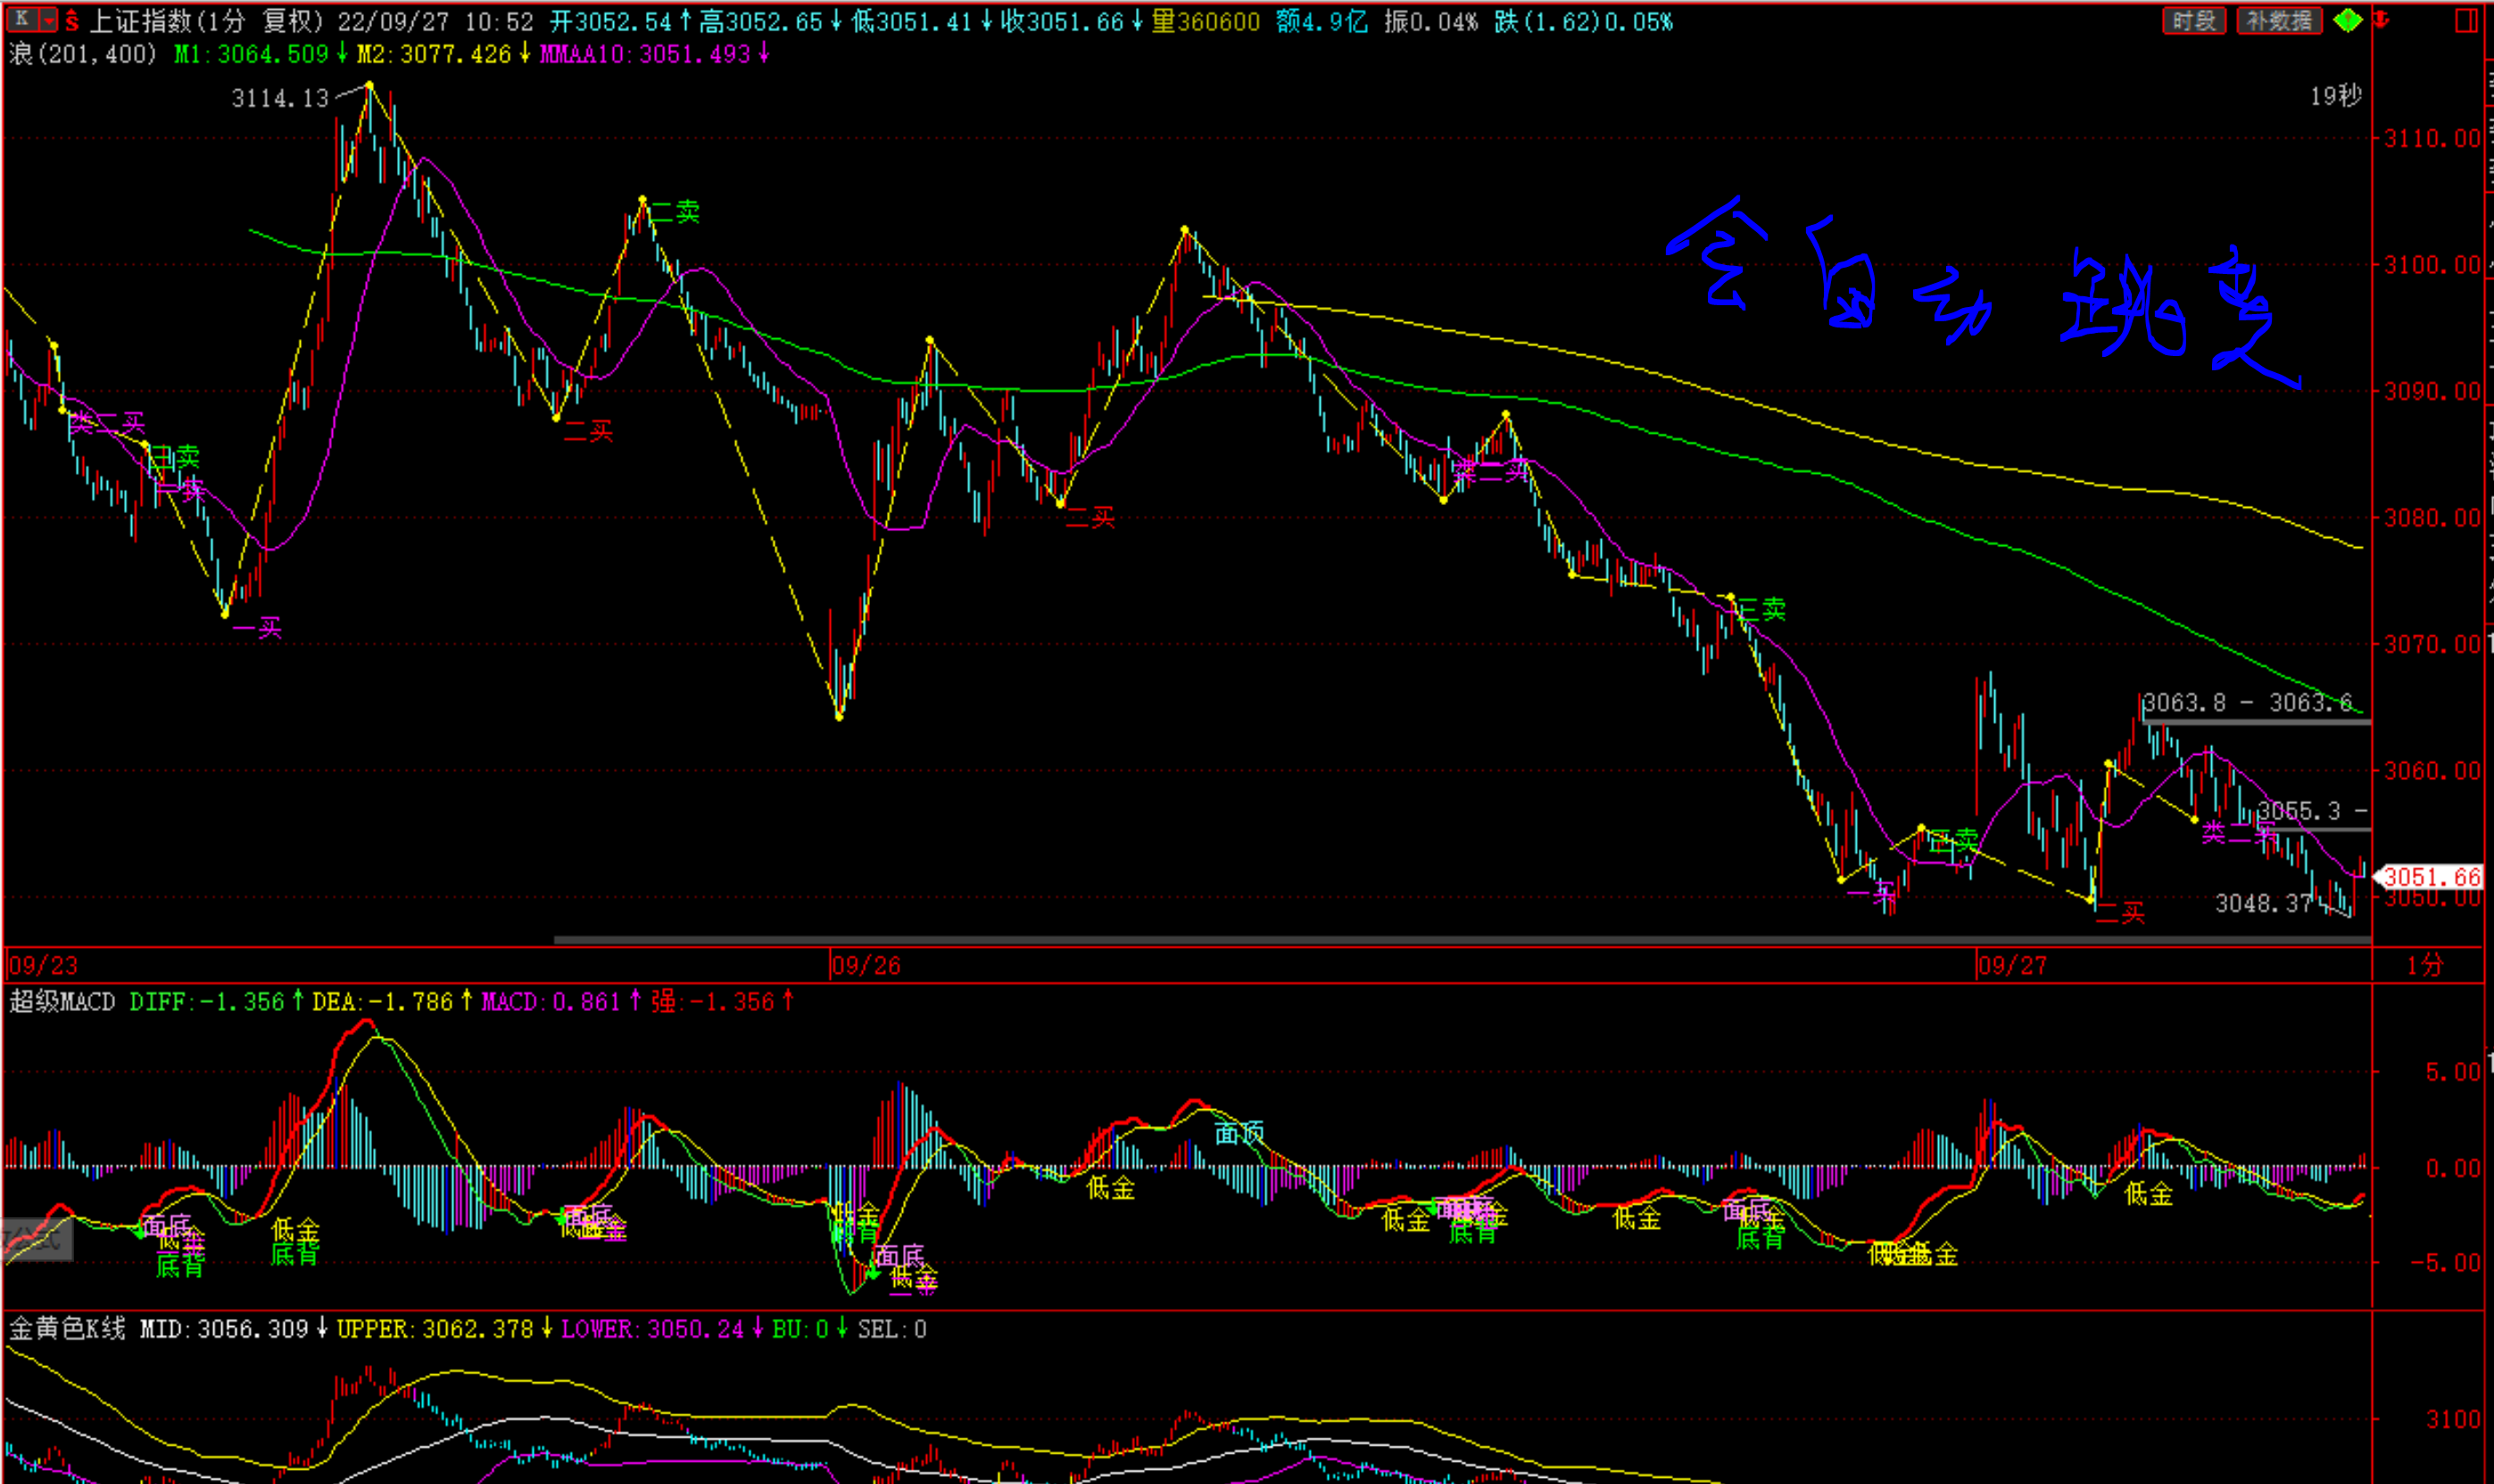
Task: Click the K chart-type button
Action: 22,18
